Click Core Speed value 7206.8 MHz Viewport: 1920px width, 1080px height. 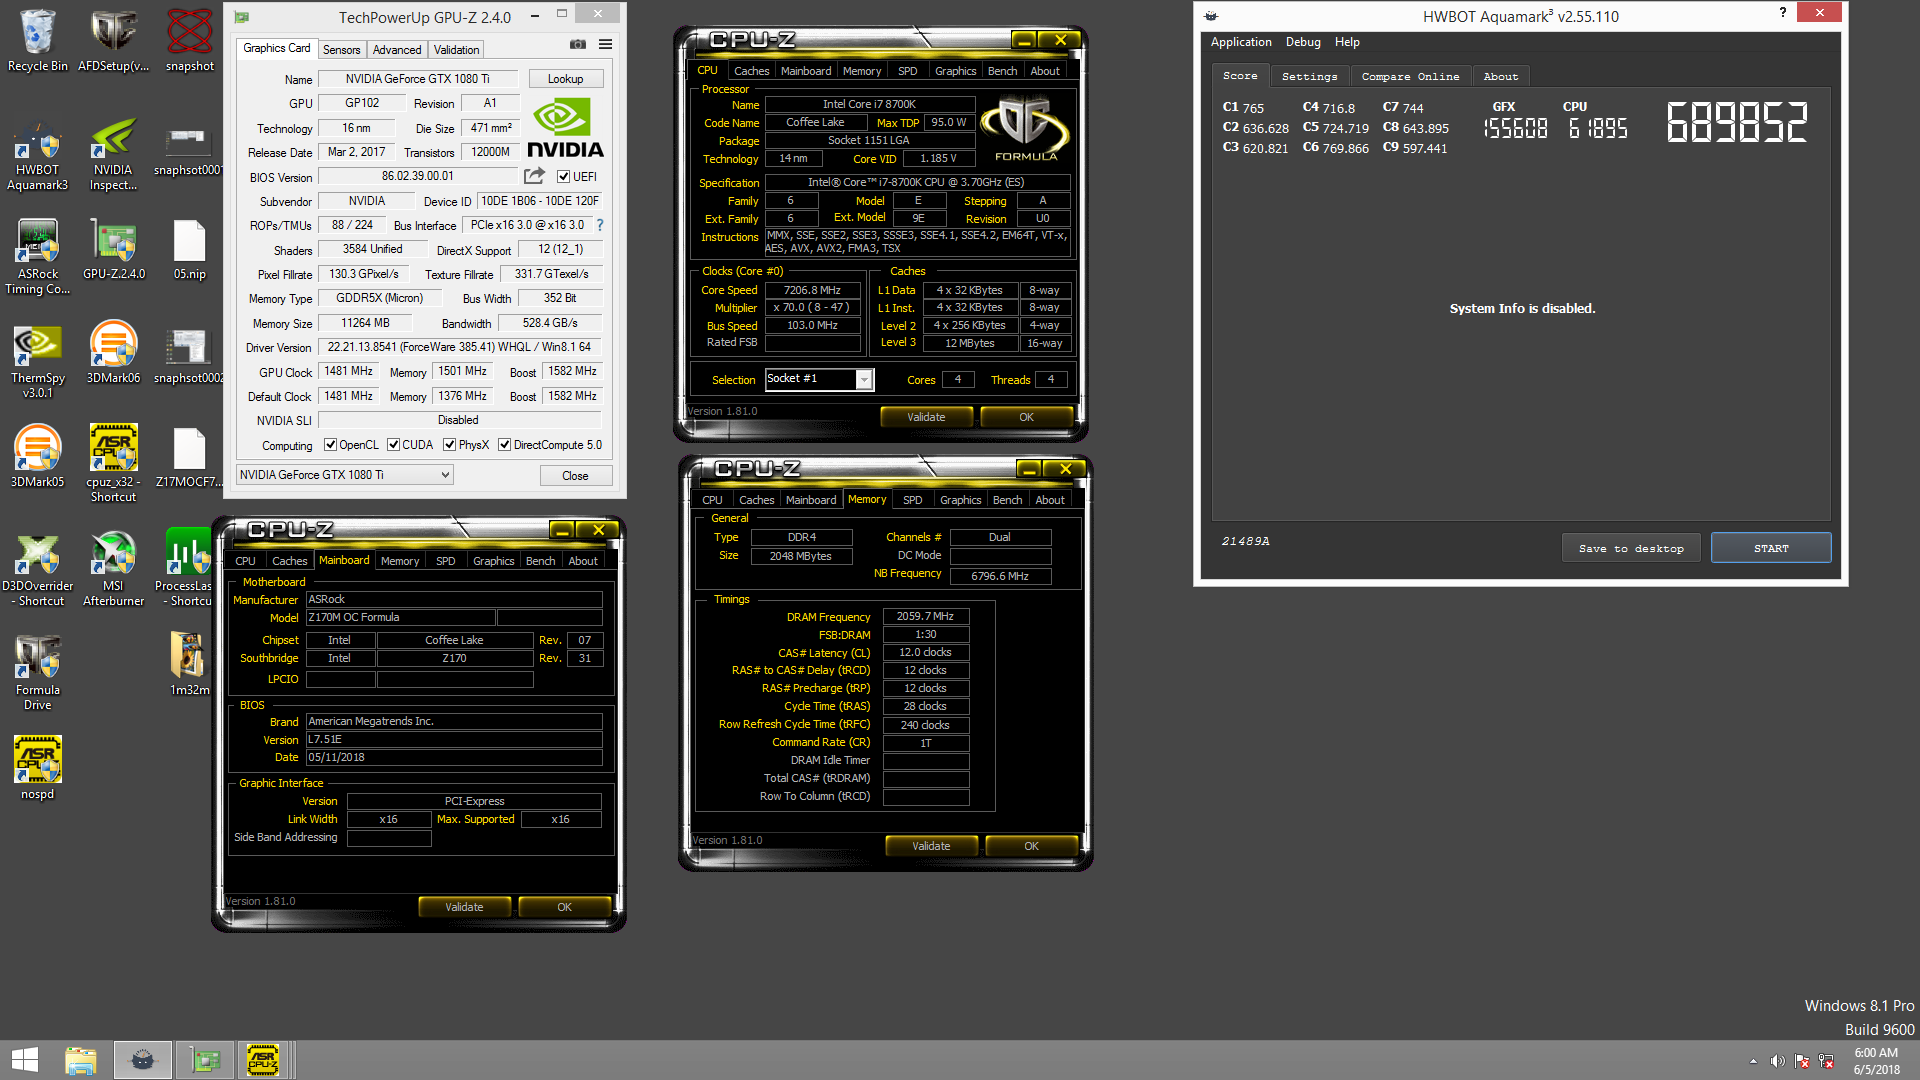813,290
